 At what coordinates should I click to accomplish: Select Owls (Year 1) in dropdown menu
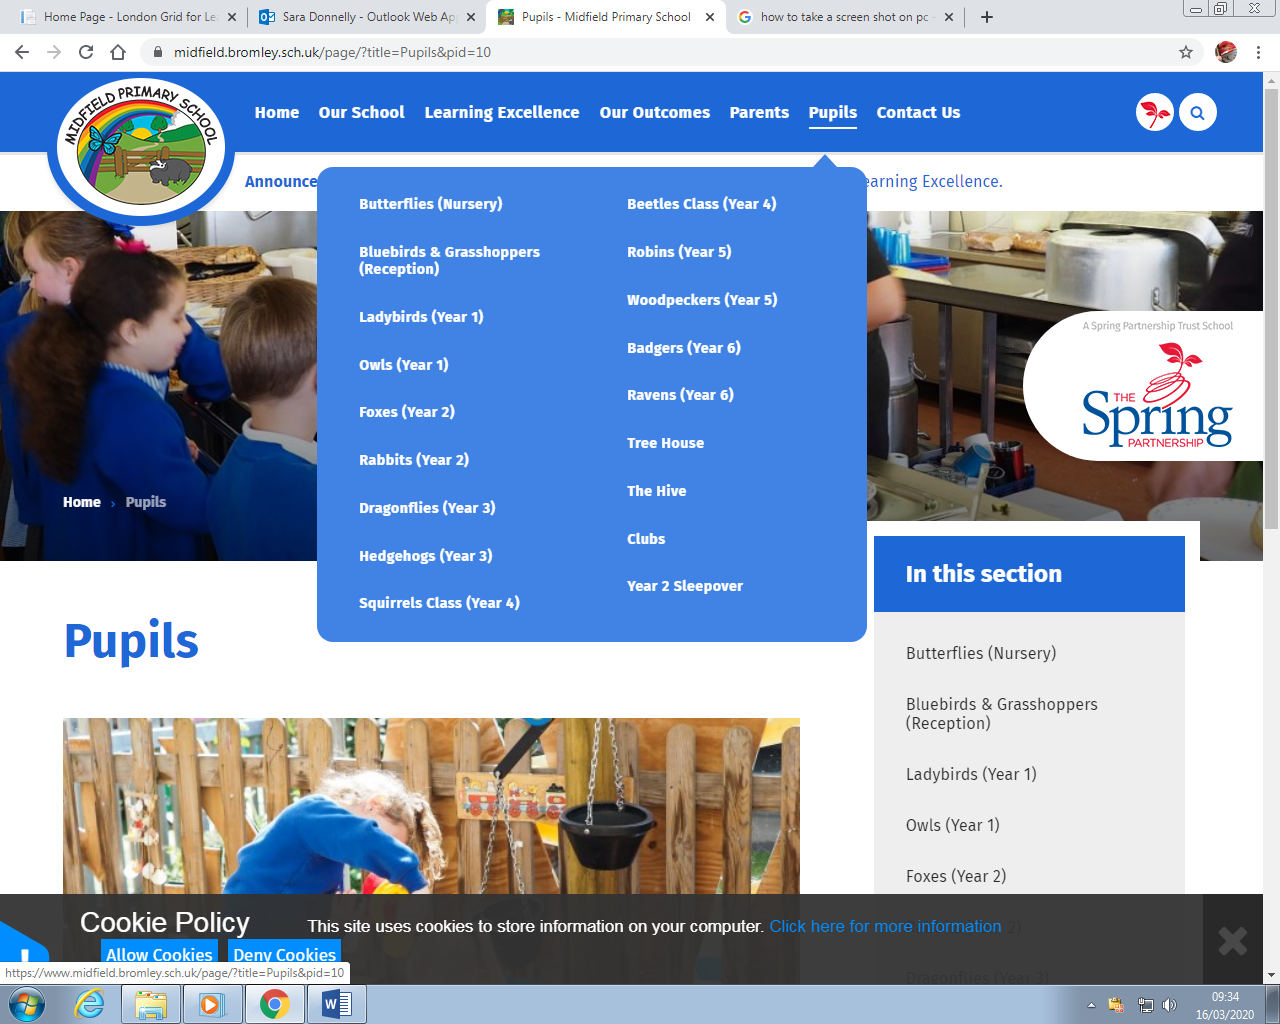[x=404, y=365]
